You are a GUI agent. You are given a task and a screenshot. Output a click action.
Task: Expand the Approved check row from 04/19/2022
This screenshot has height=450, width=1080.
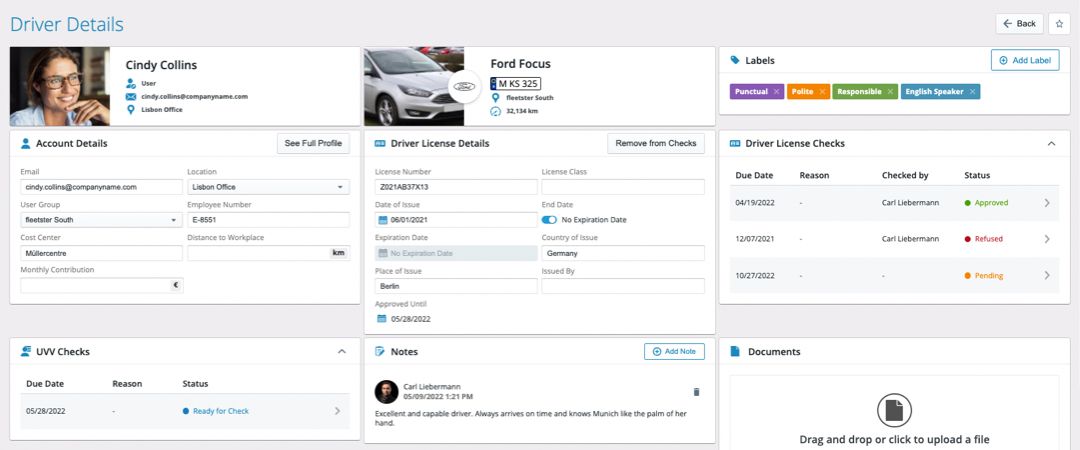coord(1047,203)
